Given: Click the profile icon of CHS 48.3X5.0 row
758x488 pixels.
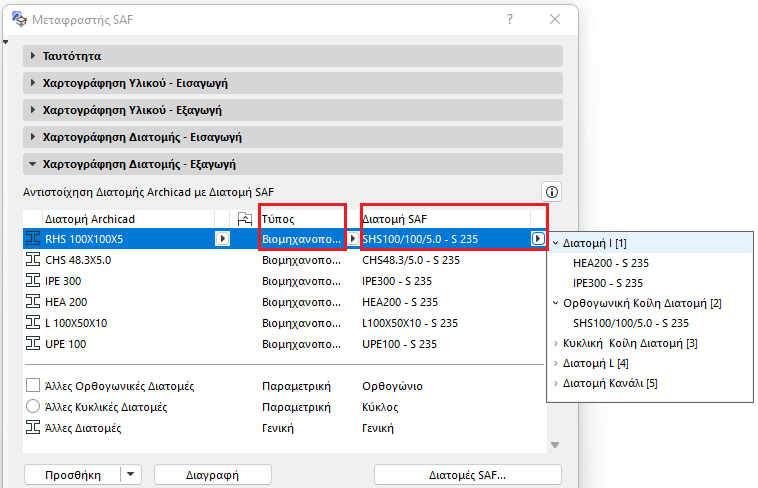Looking at the screenshot, I should 33,260.
